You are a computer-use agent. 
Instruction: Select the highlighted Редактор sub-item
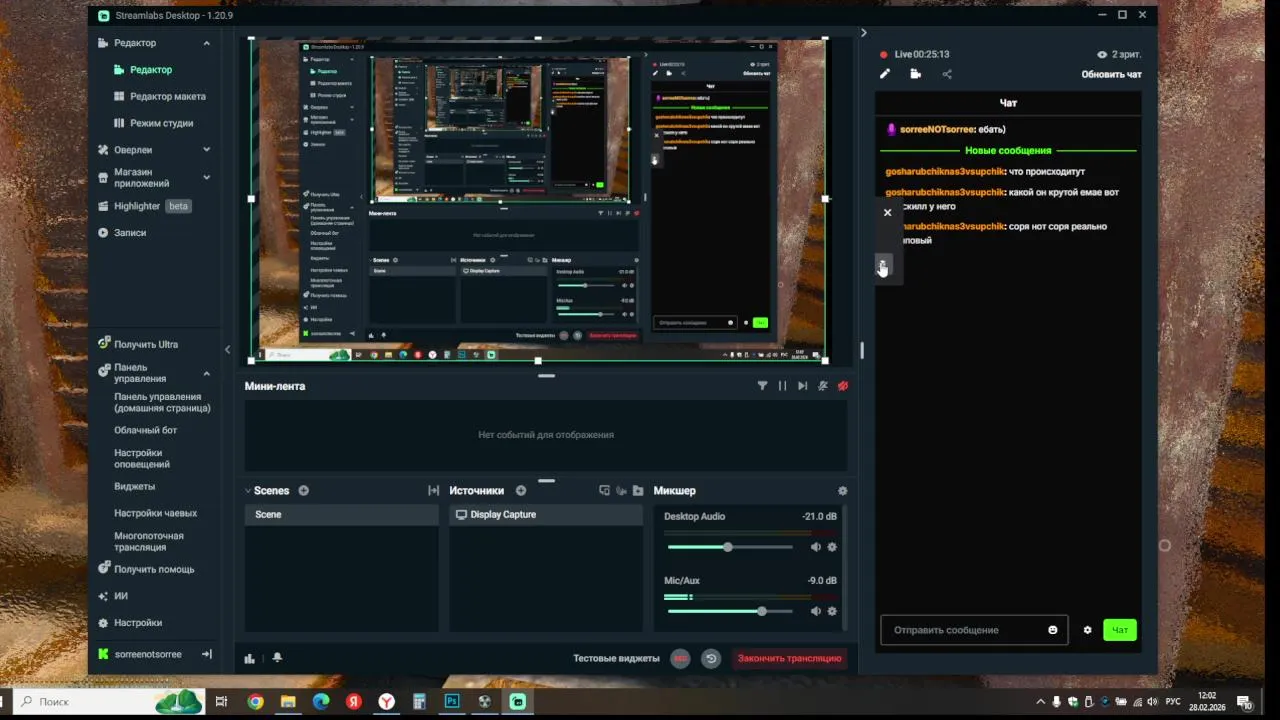click(150, 70)
